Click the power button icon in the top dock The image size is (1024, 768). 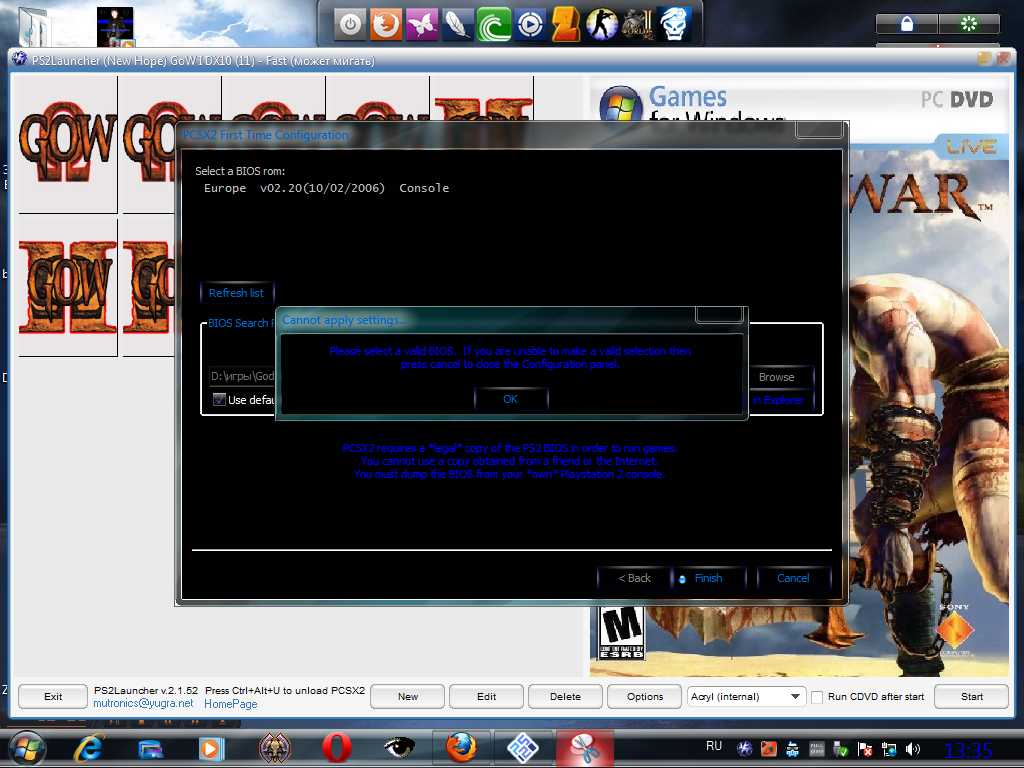(x=350, y=25)
